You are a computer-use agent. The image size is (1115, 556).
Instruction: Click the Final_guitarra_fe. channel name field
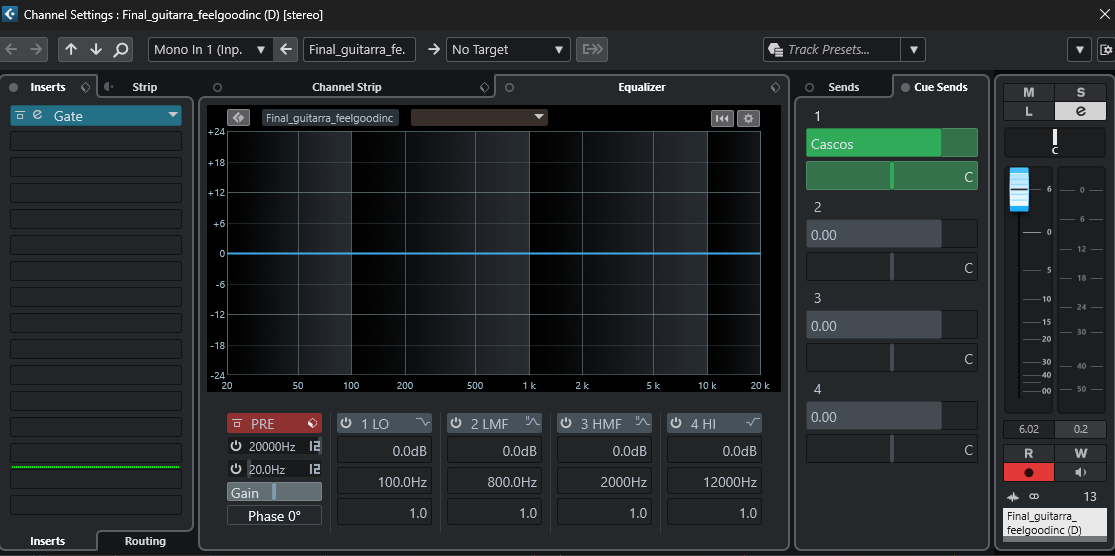[x=359, y=49]
